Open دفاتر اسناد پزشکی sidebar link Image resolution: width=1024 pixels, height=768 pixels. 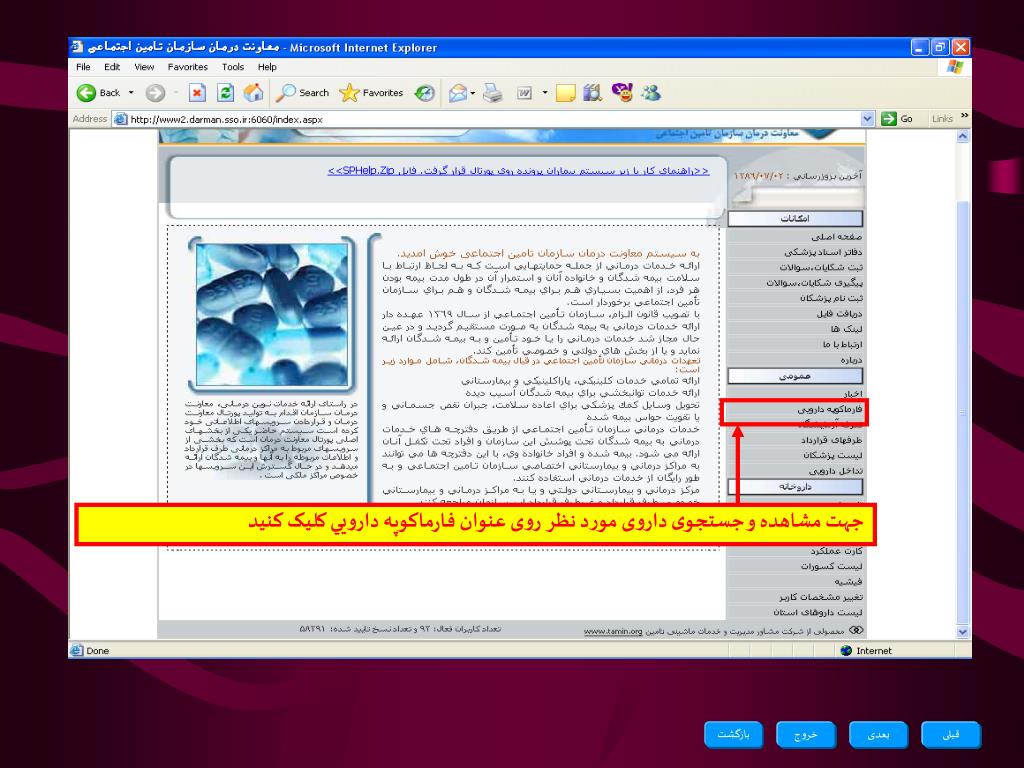click(823, 252)
